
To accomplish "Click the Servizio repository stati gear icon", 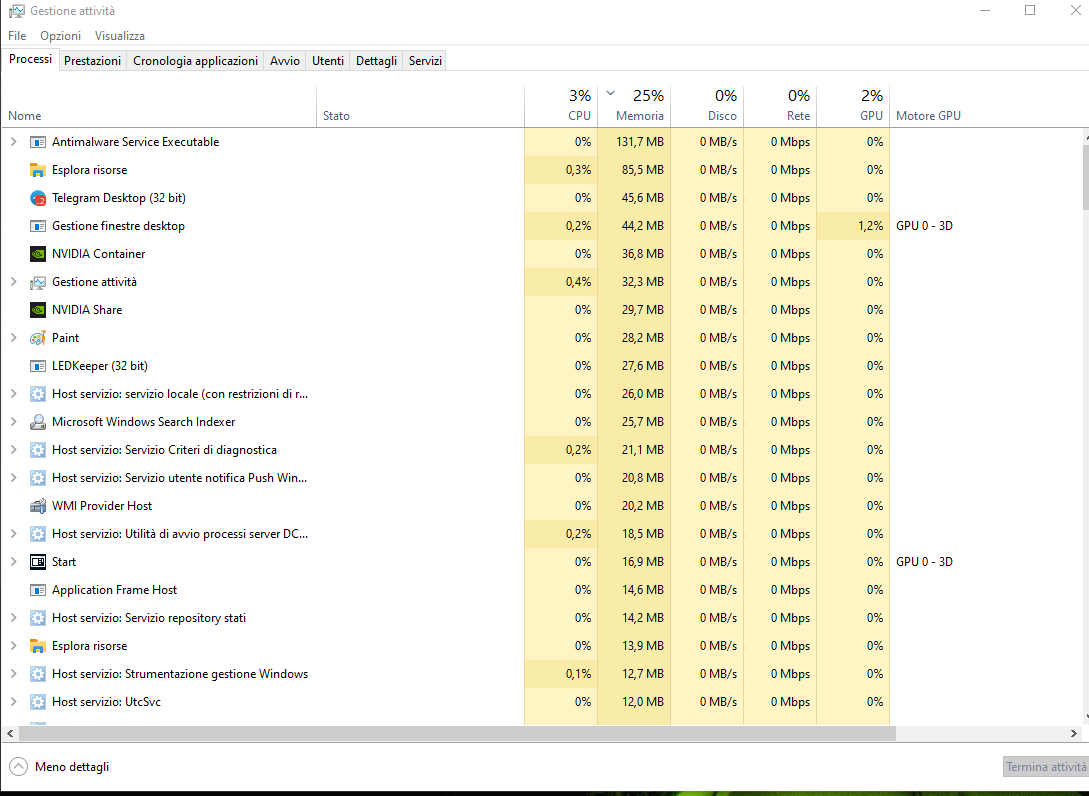I will 38,617.
